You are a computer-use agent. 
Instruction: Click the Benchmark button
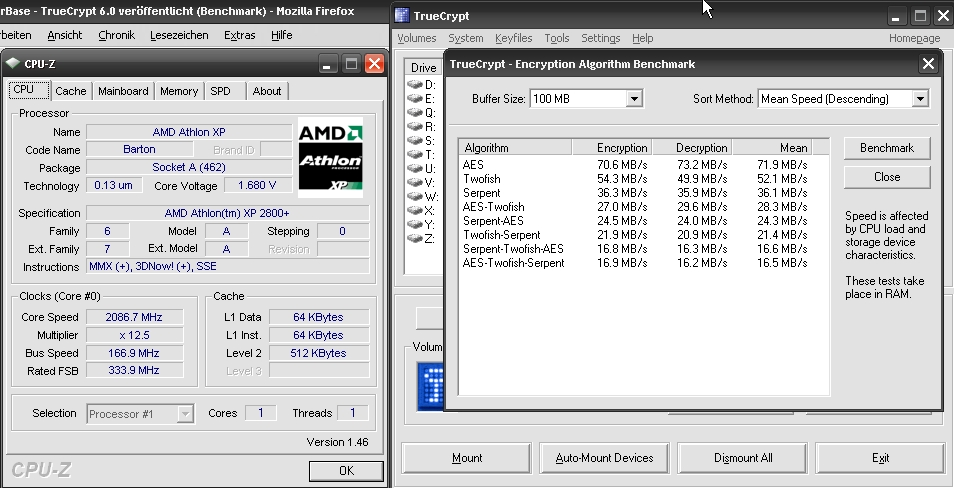pos(887,148)
